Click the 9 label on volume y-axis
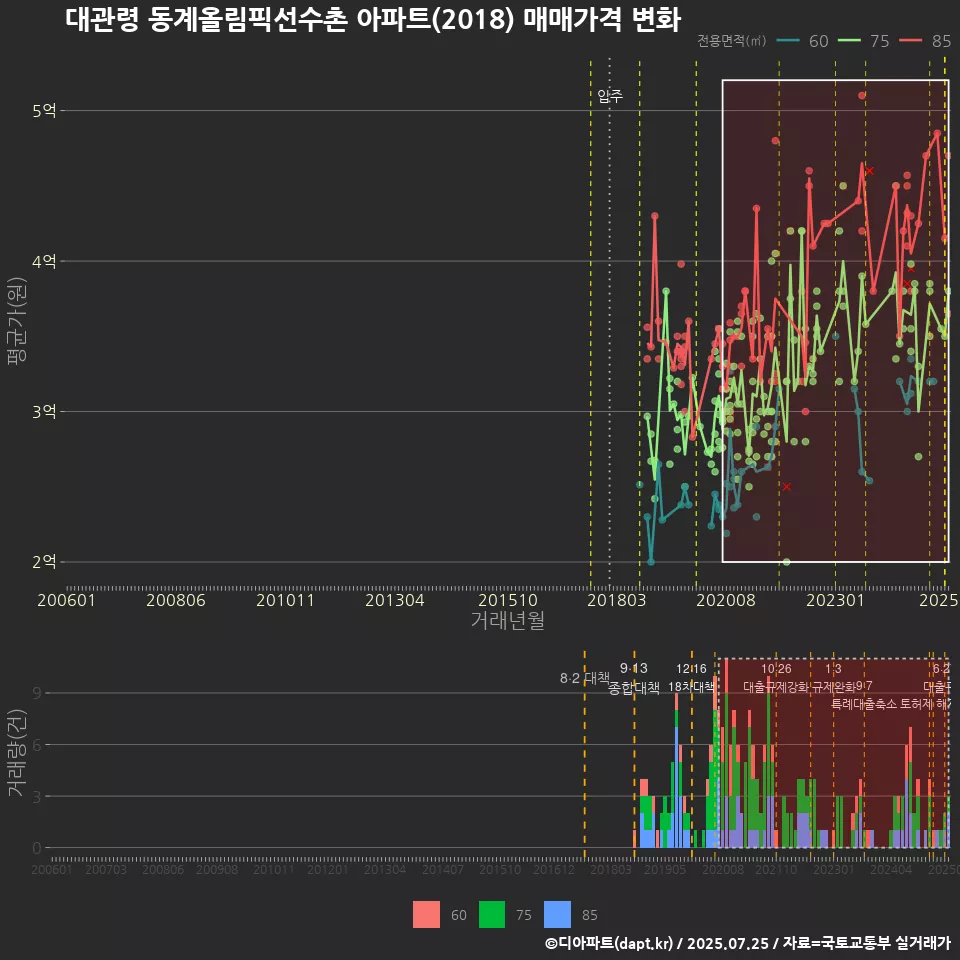Screen dimensions: 960x960 coord(37,693)
